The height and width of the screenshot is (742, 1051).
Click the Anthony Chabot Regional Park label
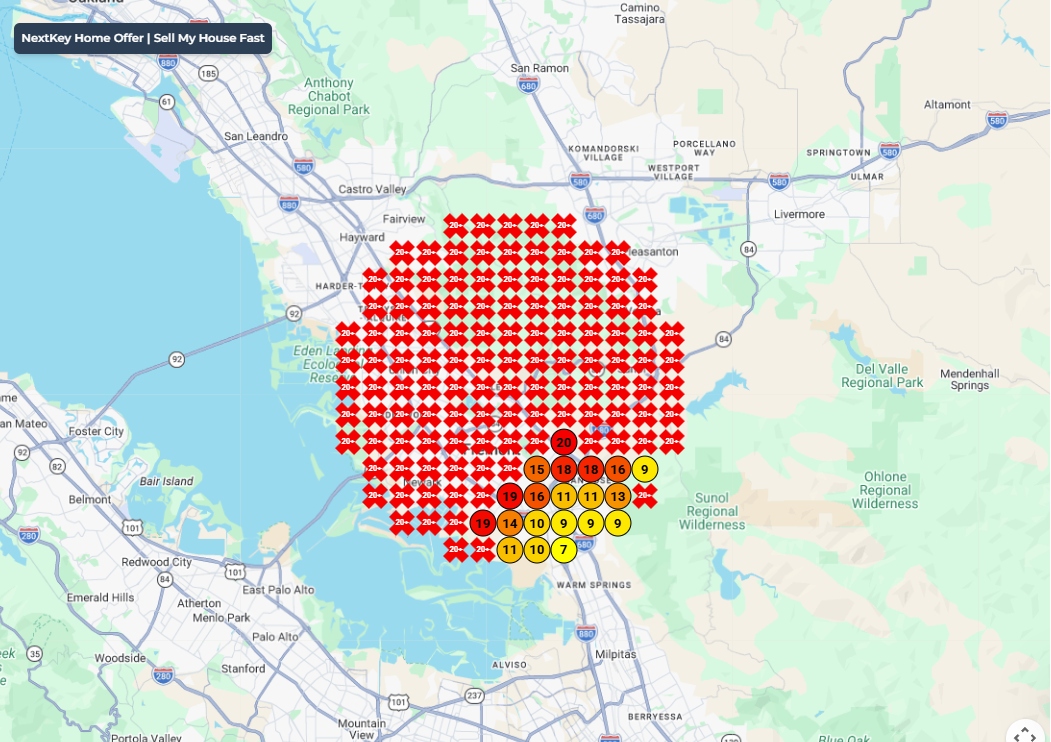[x=328, y=97]
